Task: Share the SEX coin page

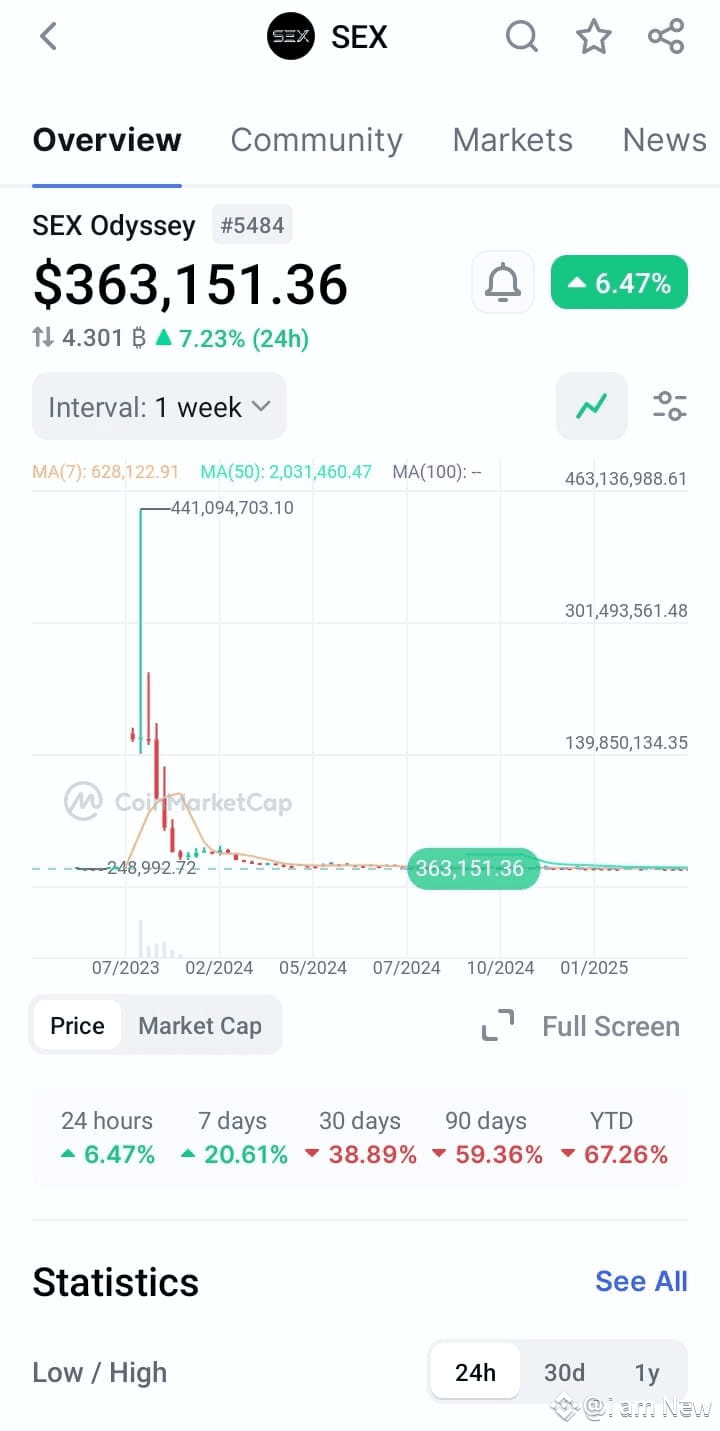Action: click(666, 36)
